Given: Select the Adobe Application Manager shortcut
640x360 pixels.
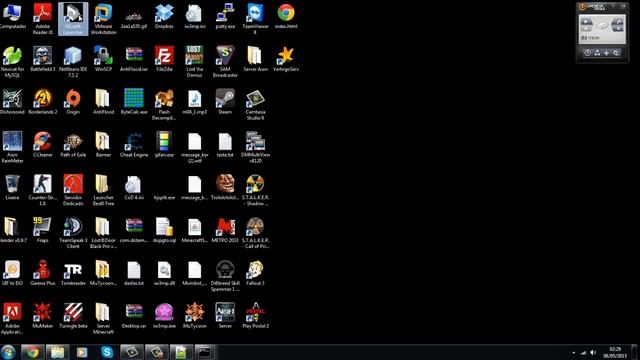Looking at the screenshot, I should (12, 319).
